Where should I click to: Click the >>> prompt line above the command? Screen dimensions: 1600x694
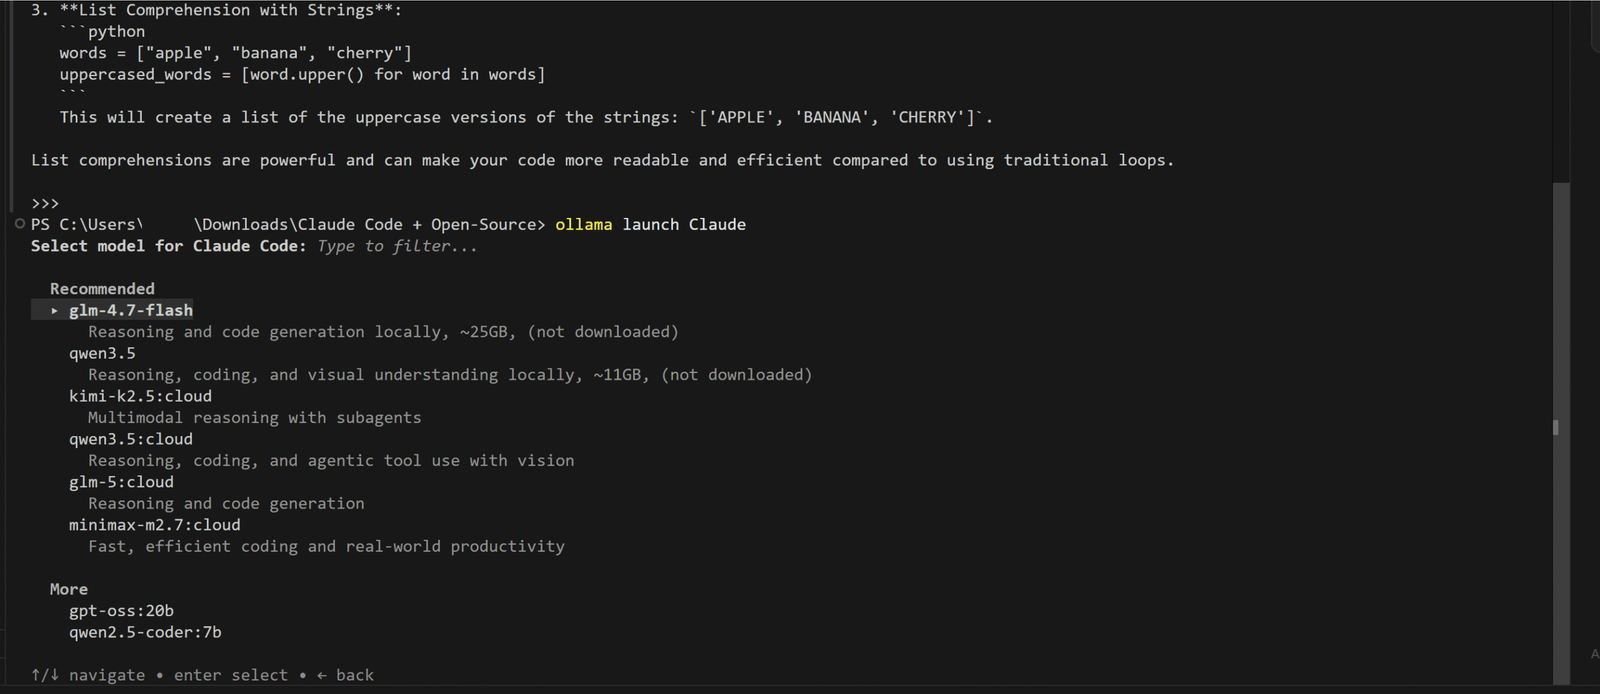point(45,203)
